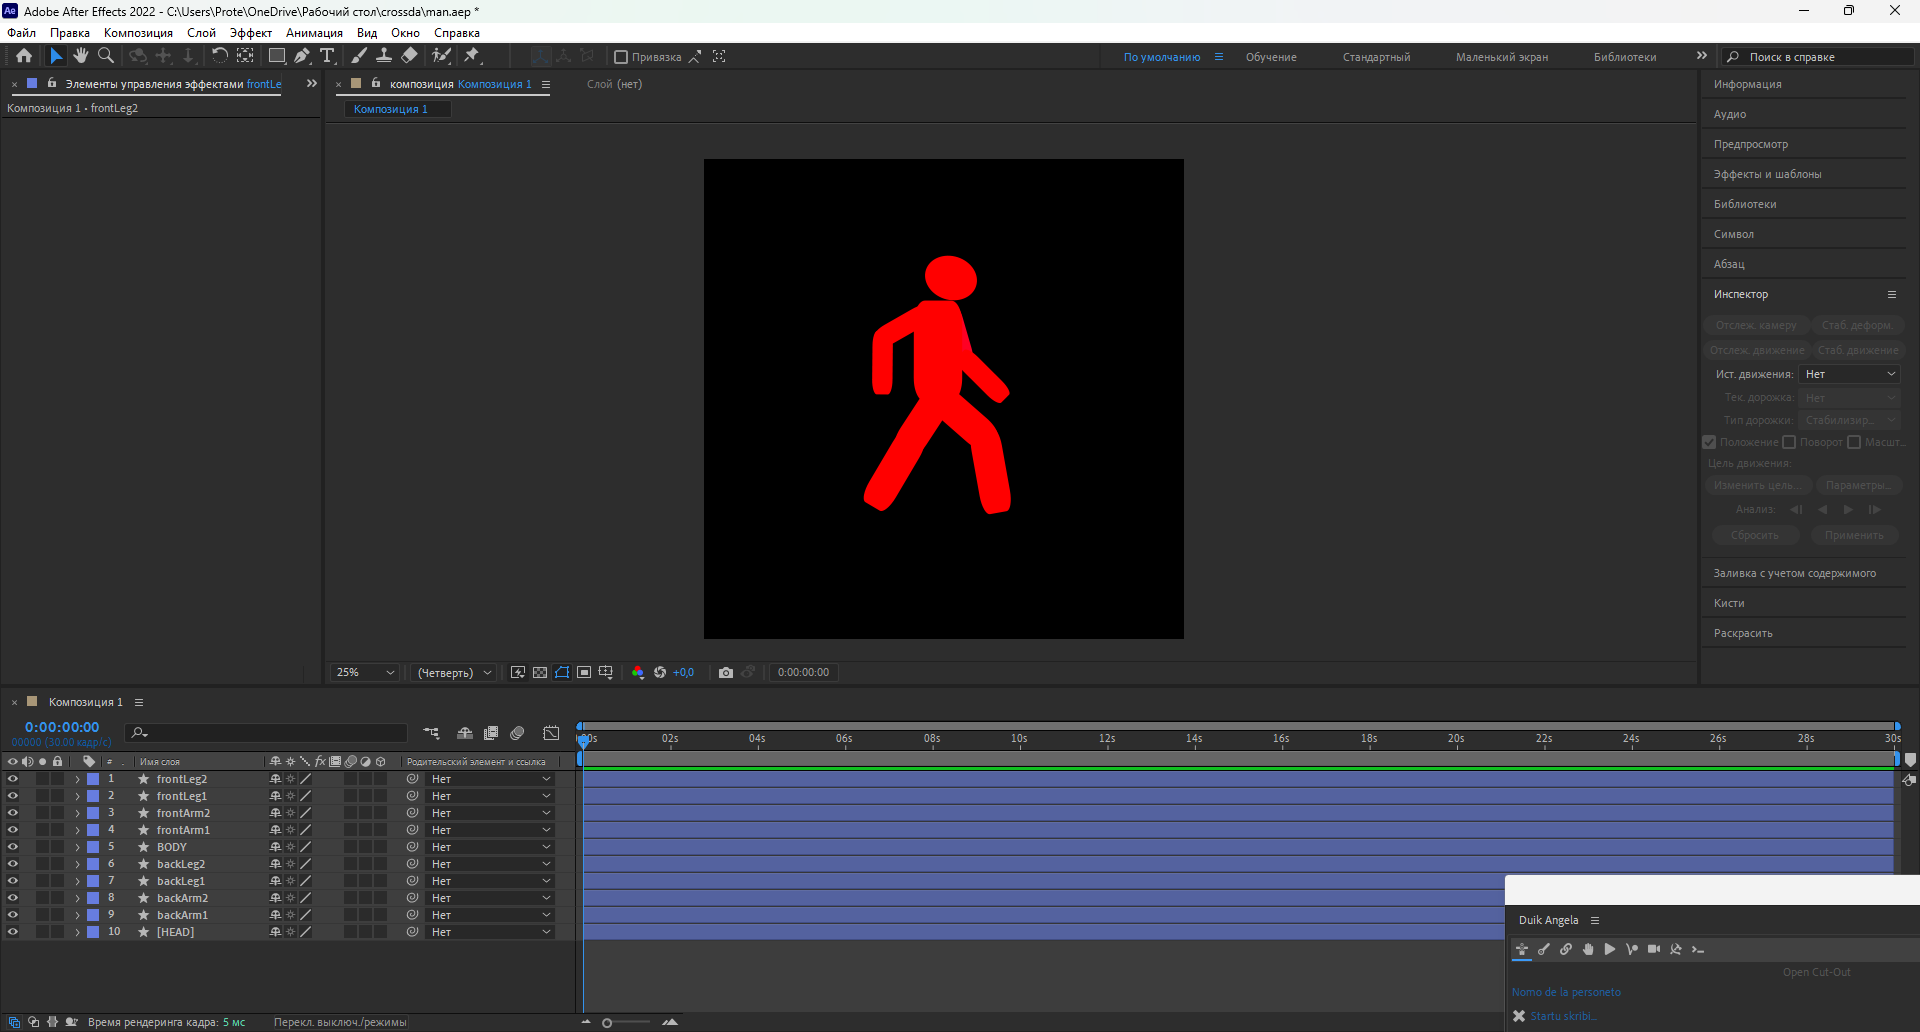Open the Эффекты и шаблоны panel

(1767, 174)
